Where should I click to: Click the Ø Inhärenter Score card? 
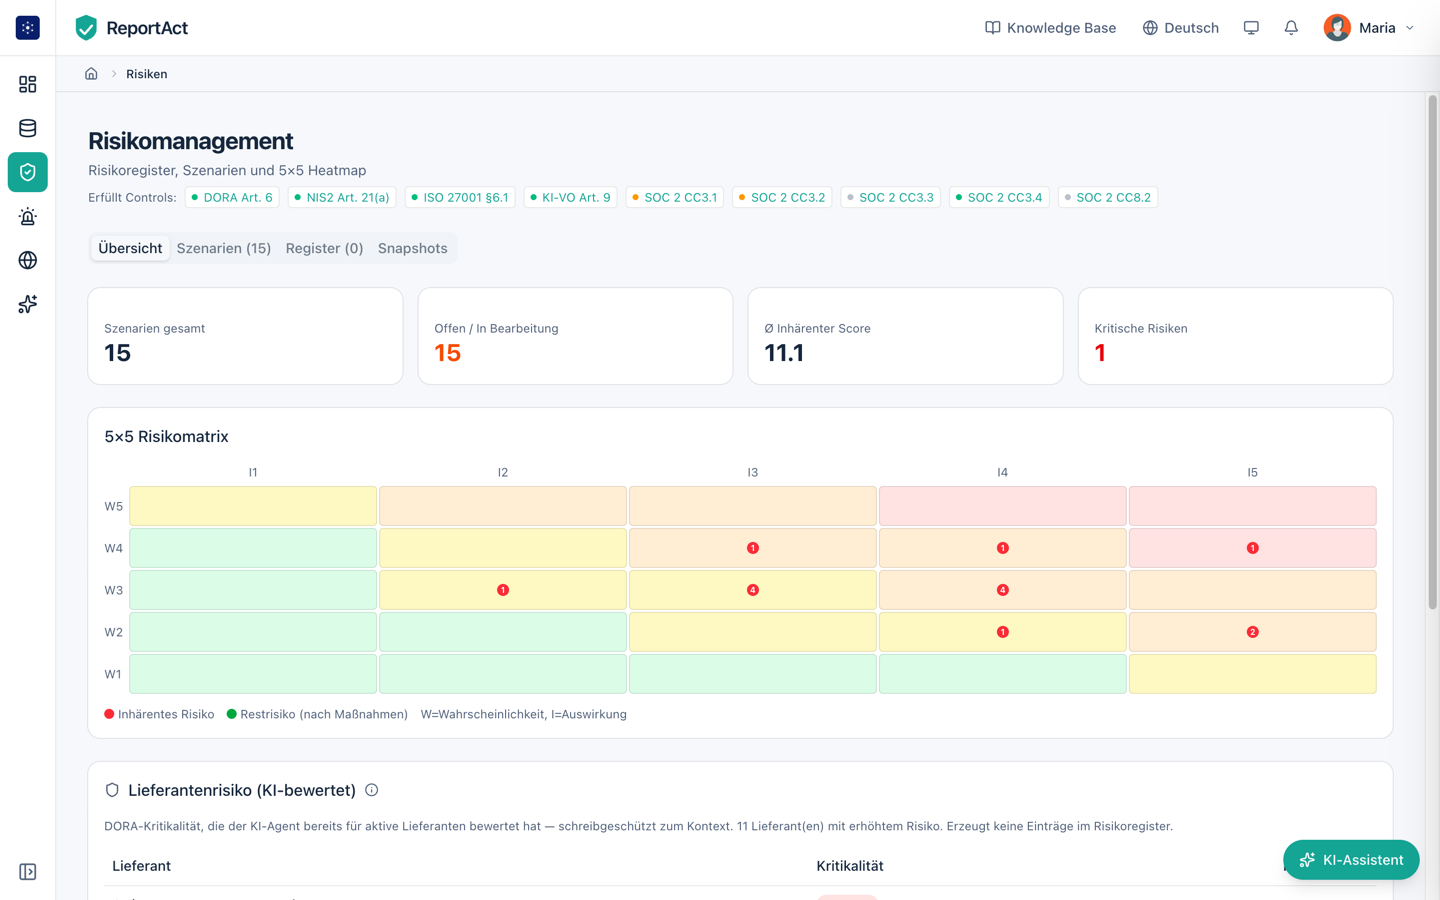pos(905,336)
